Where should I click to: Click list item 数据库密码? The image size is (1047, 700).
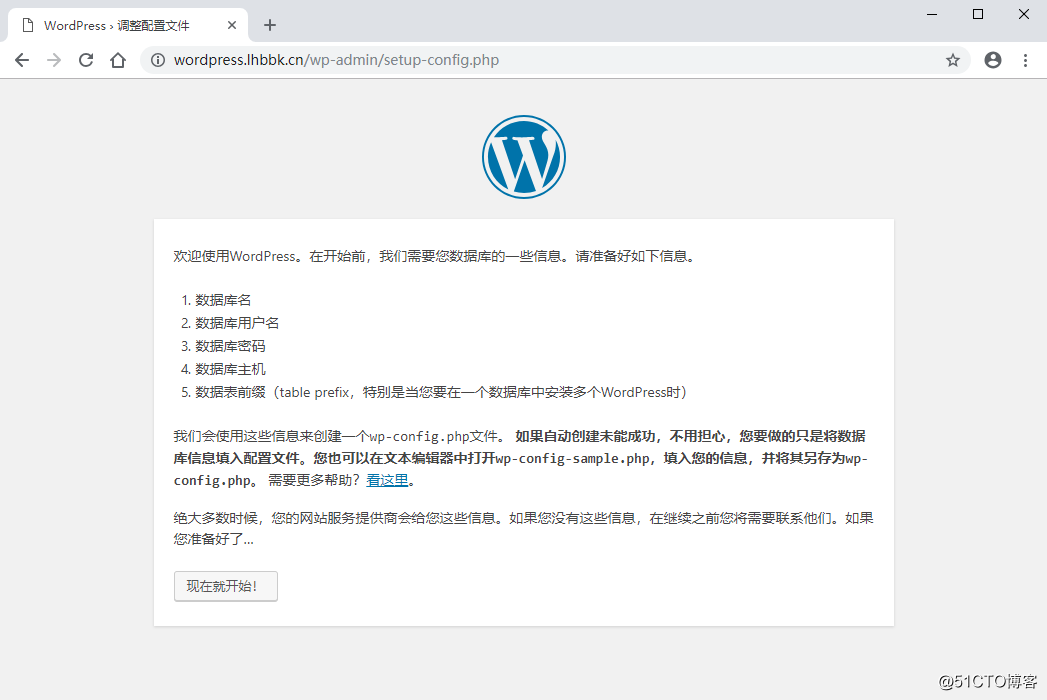coord(230,346)
